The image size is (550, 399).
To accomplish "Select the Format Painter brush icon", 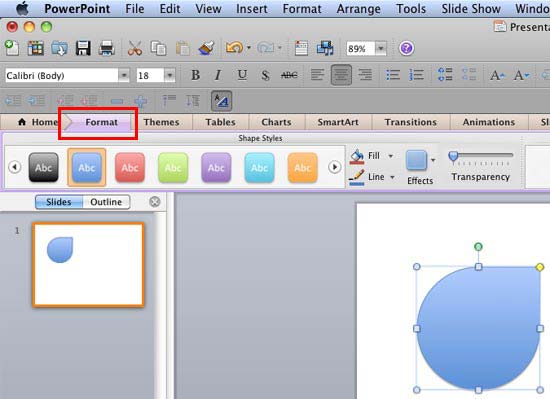I will click(x=207, y=48).
